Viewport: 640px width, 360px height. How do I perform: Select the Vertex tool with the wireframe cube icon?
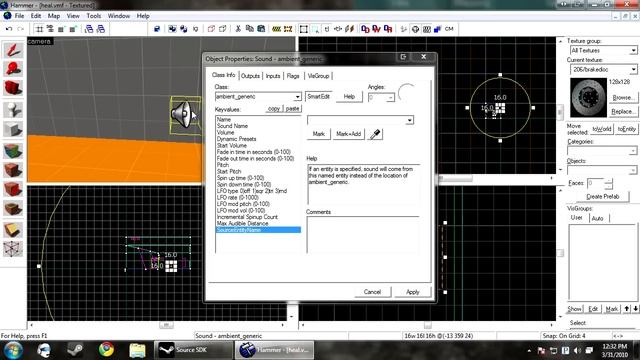coord(13,248)
